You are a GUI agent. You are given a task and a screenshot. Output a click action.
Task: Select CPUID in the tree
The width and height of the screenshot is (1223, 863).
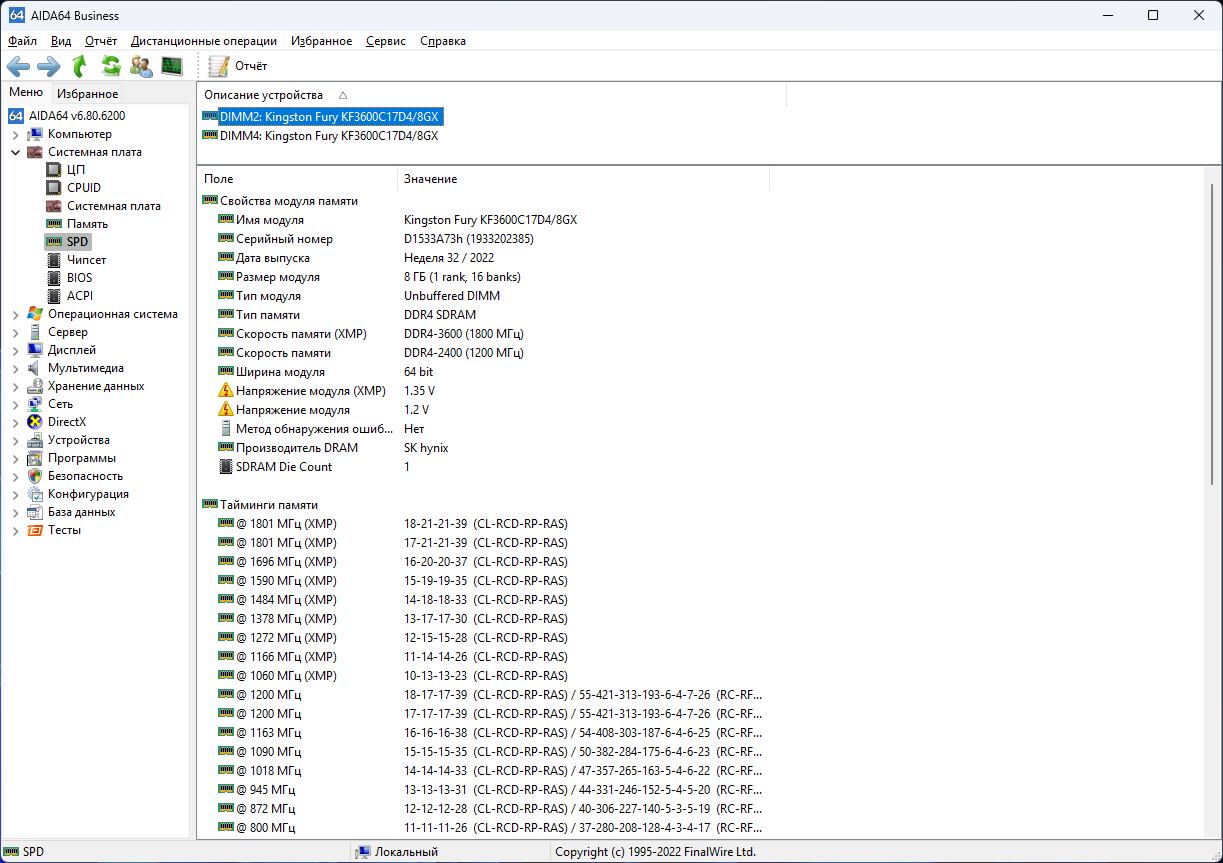(84, 188)
